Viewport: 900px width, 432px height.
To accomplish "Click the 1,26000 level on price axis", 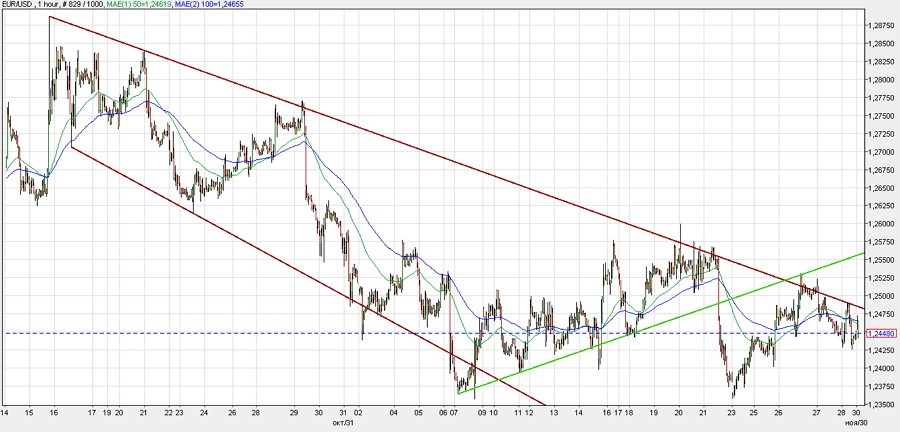I will pyautogui.click(x=881, y=224).
